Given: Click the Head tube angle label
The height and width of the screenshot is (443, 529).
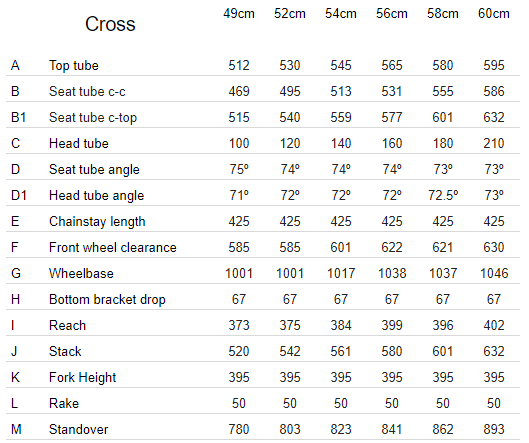Looking at the screenshot, I should (x=96, y=196).
